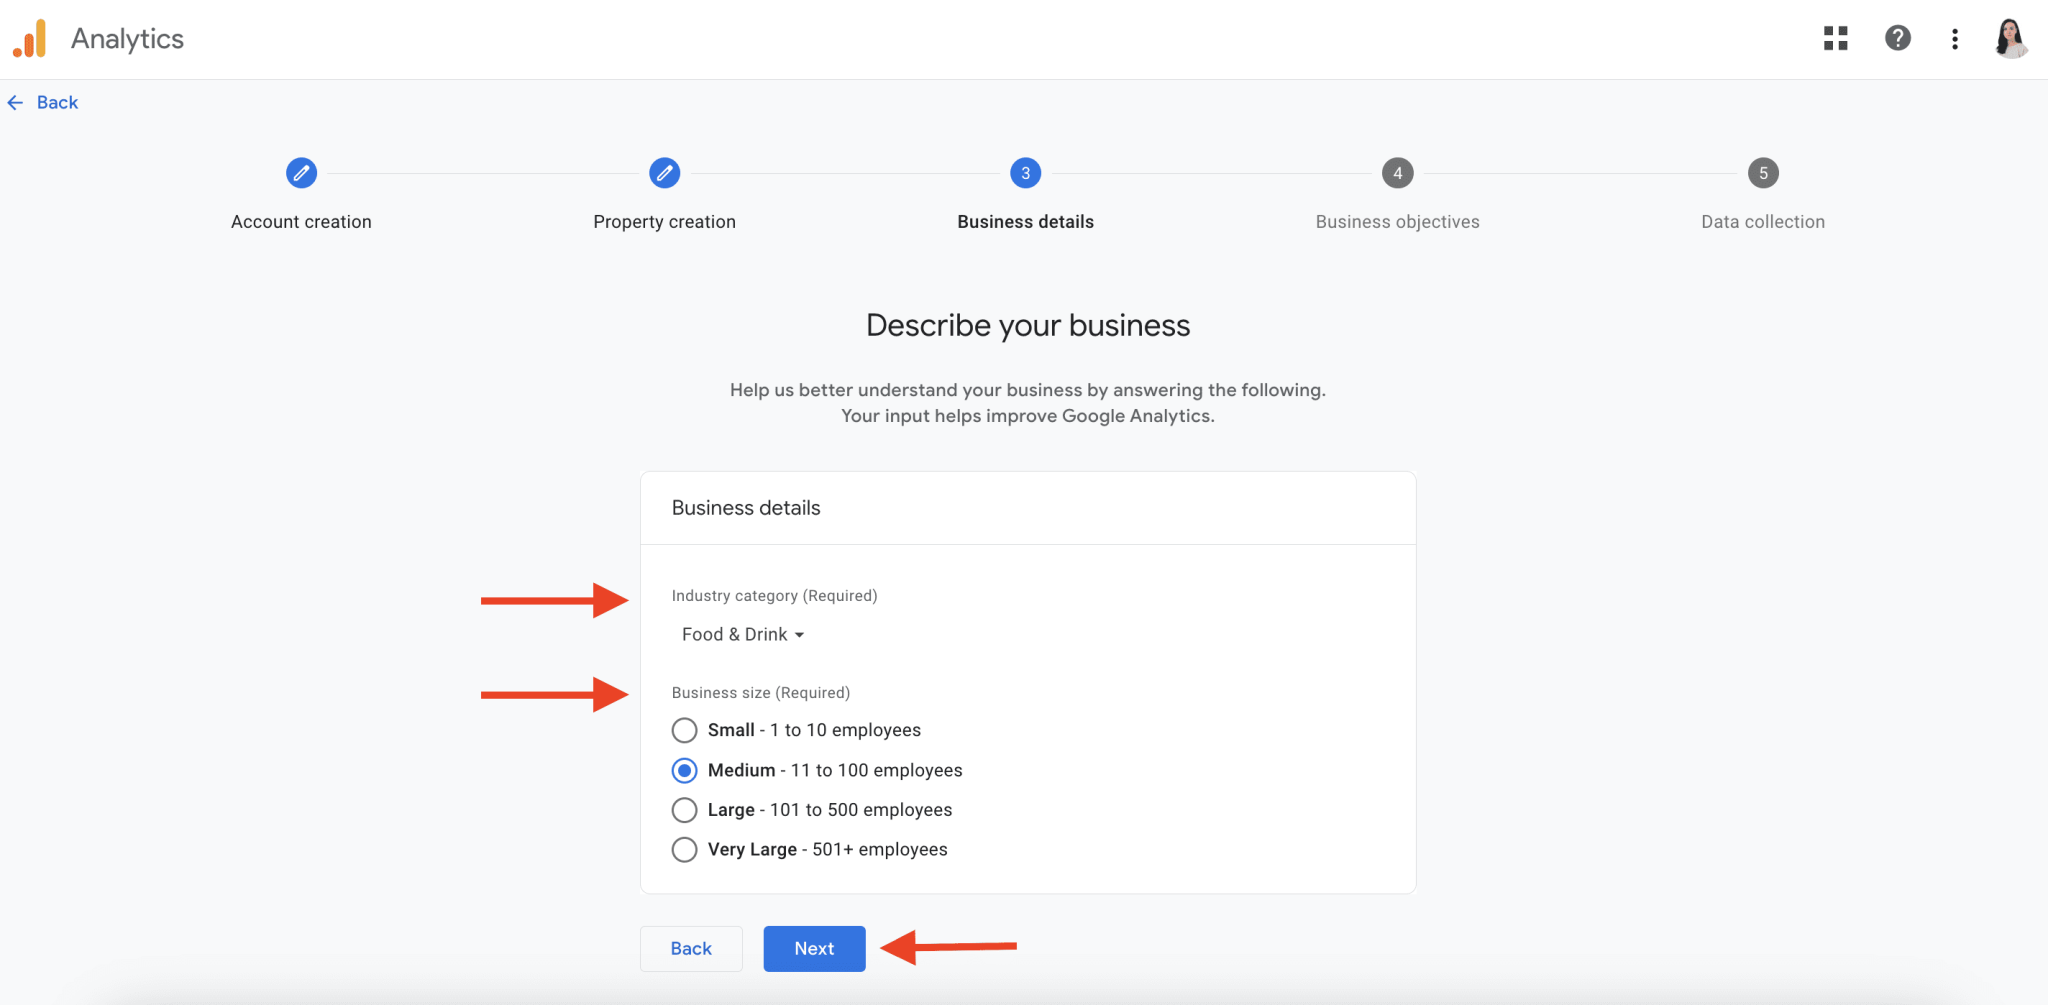Click the Property creation step label
This screenshot has height=1005, width=2048.
[x=664, y=222]
